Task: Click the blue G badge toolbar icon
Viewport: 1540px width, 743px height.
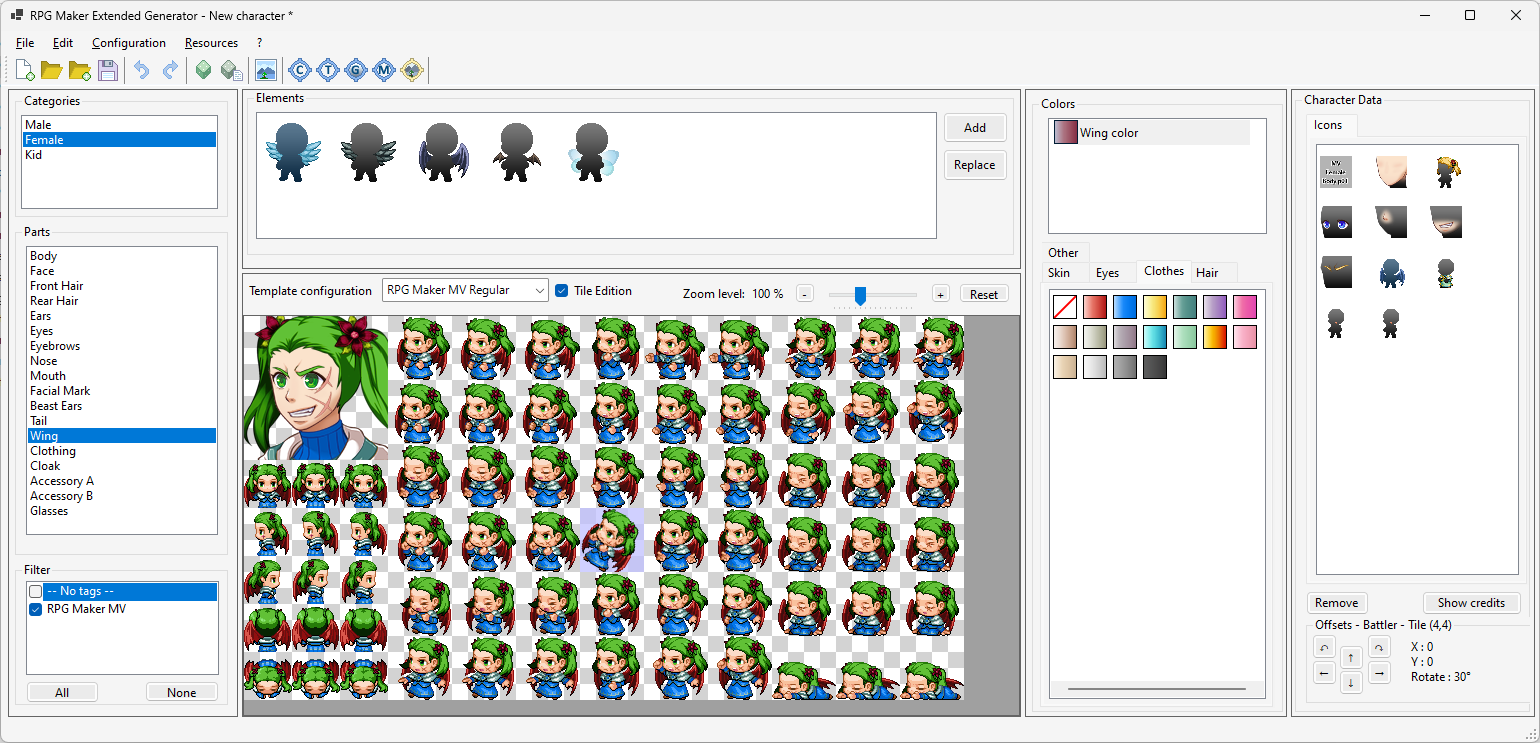Action: (x=356, y=70)
